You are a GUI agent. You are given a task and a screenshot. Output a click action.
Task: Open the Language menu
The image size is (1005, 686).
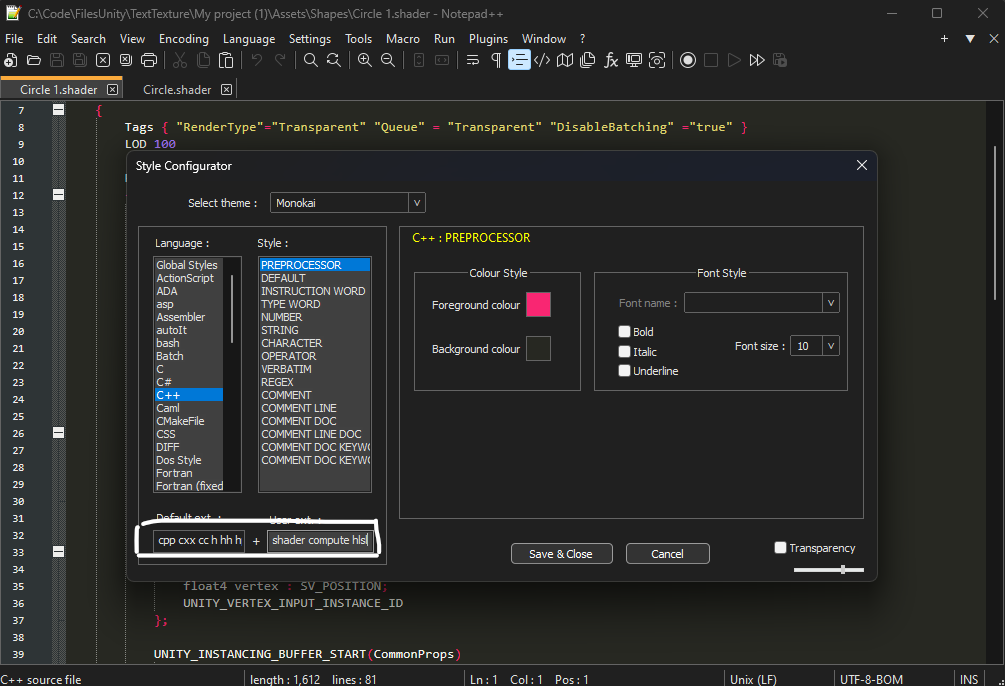pyautogui.click(x=249, y=39)
